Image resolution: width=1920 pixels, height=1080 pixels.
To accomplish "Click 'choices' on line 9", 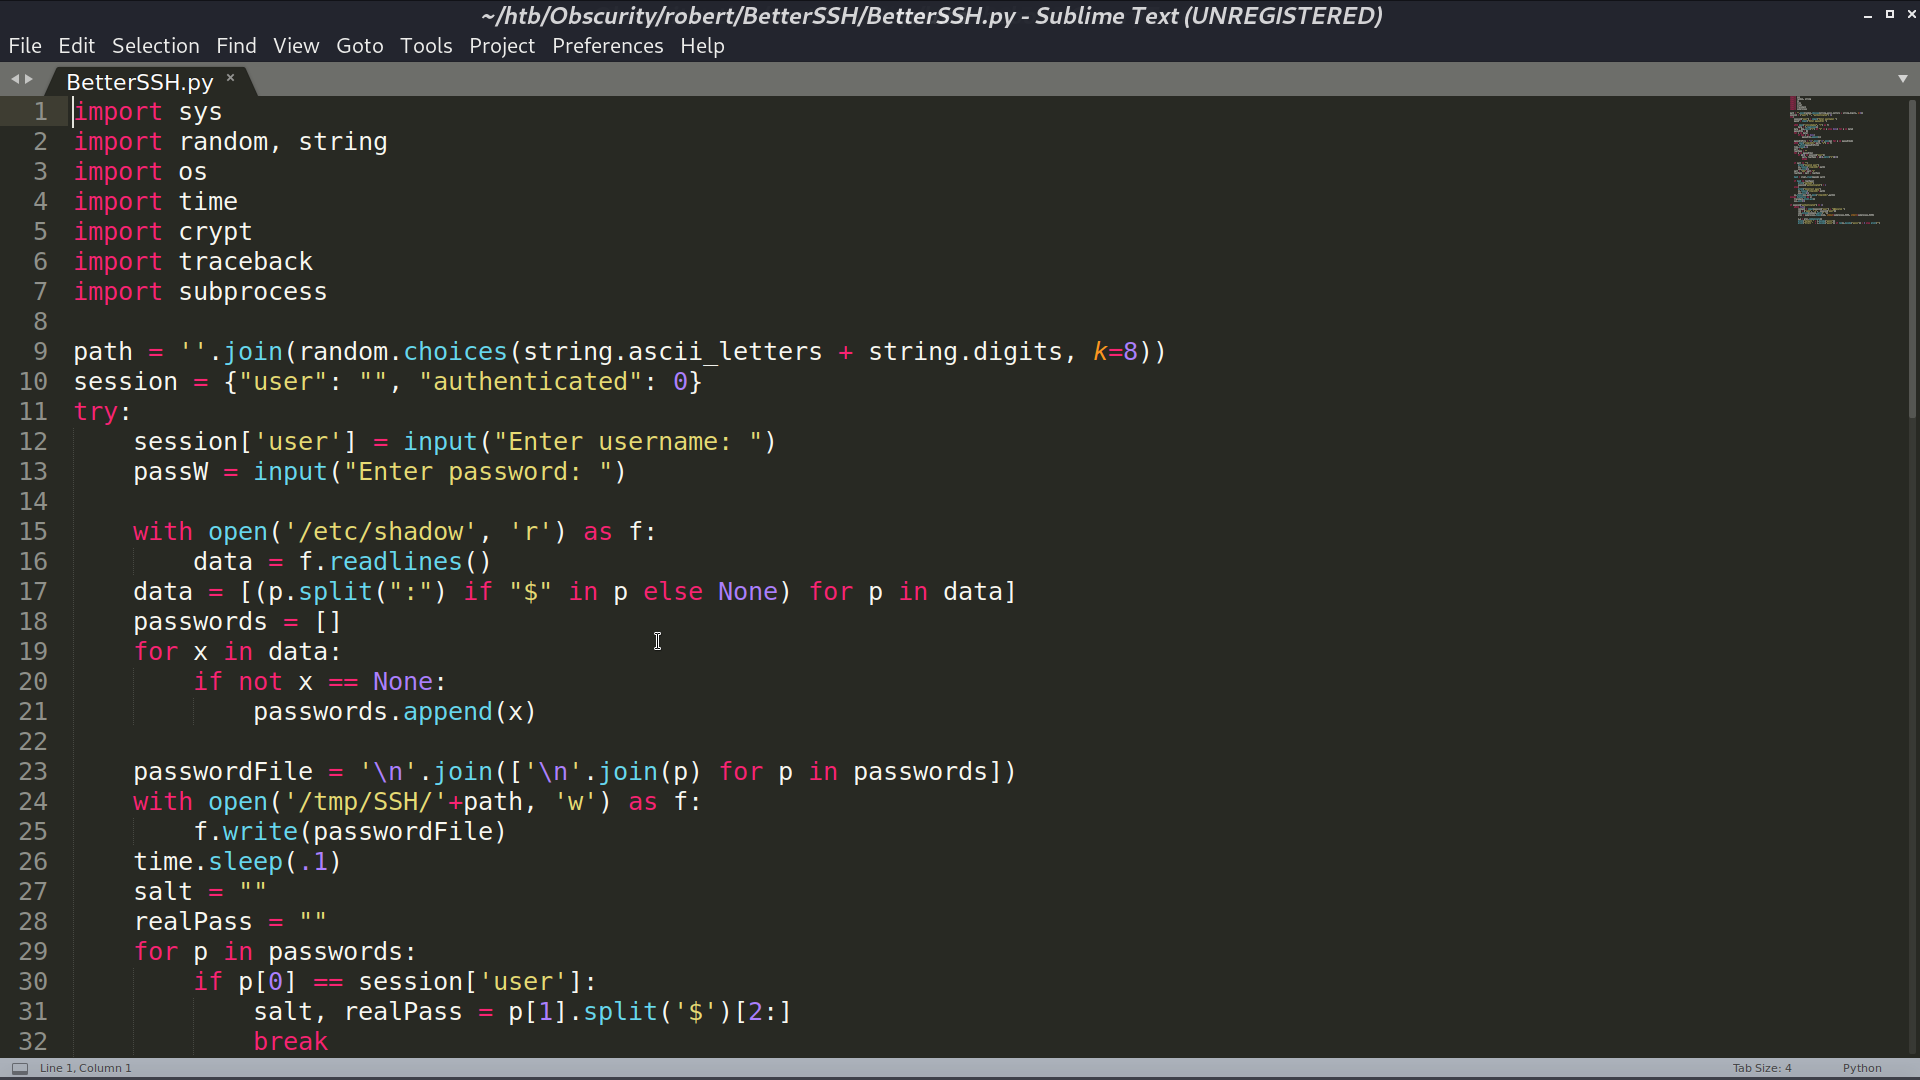I will pos(455,352).
